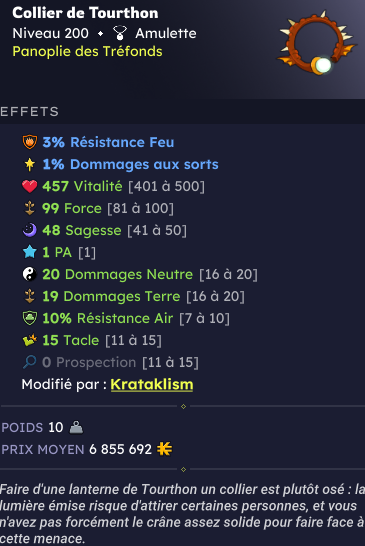The image size is (365, 546).
Task: Click the Prospection magnifier icon
Action: 30,362
